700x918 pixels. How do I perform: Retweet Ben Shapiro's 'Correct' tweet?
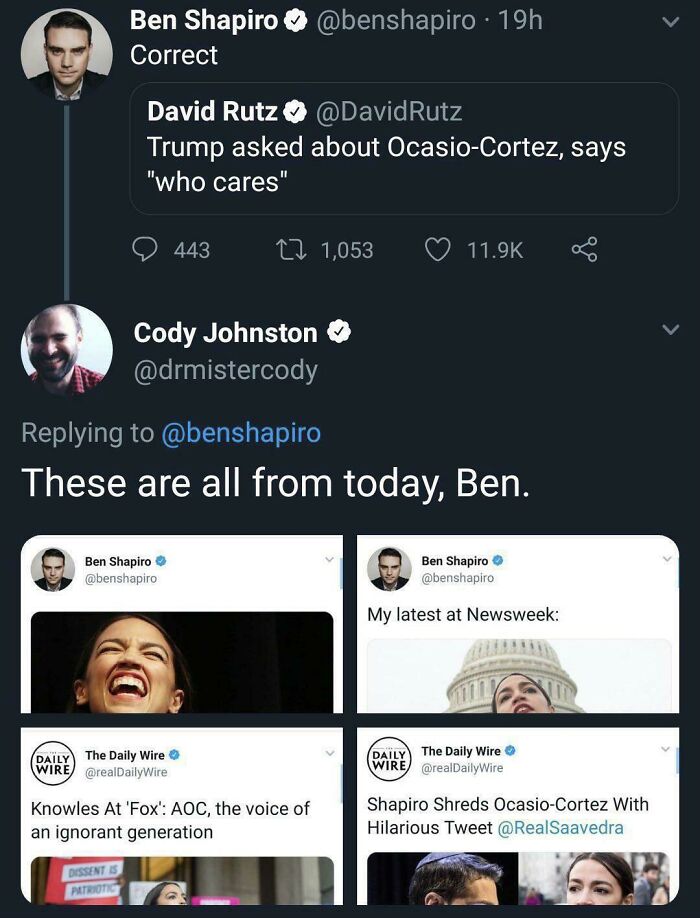[291, 250]
